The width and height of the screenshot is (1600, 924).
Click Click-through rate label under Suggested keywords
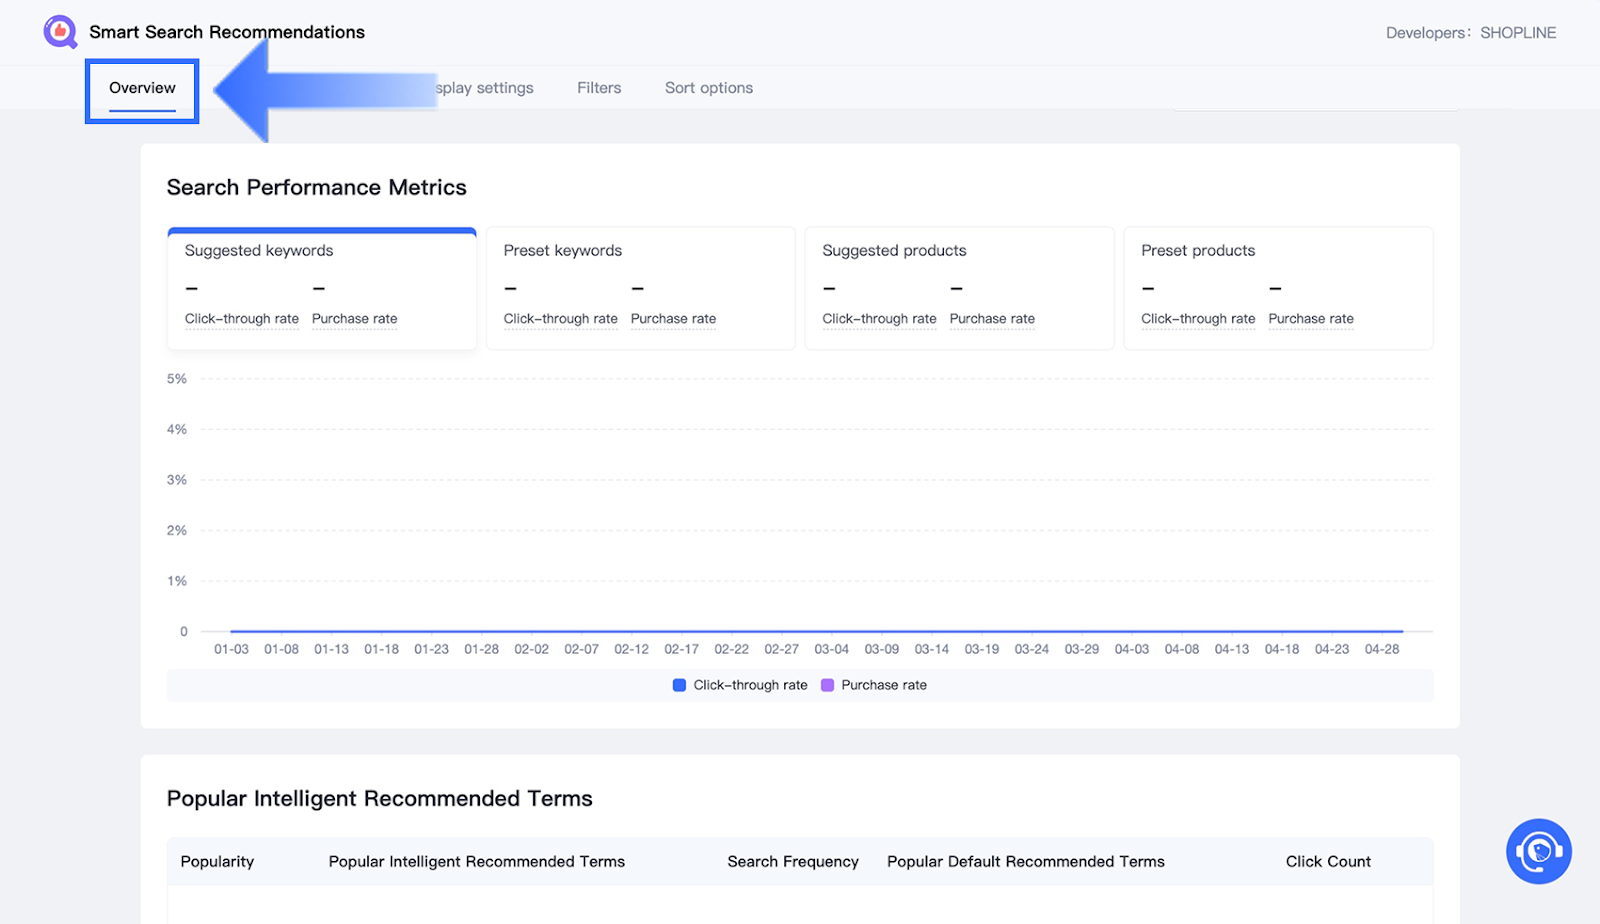(241, 319)
